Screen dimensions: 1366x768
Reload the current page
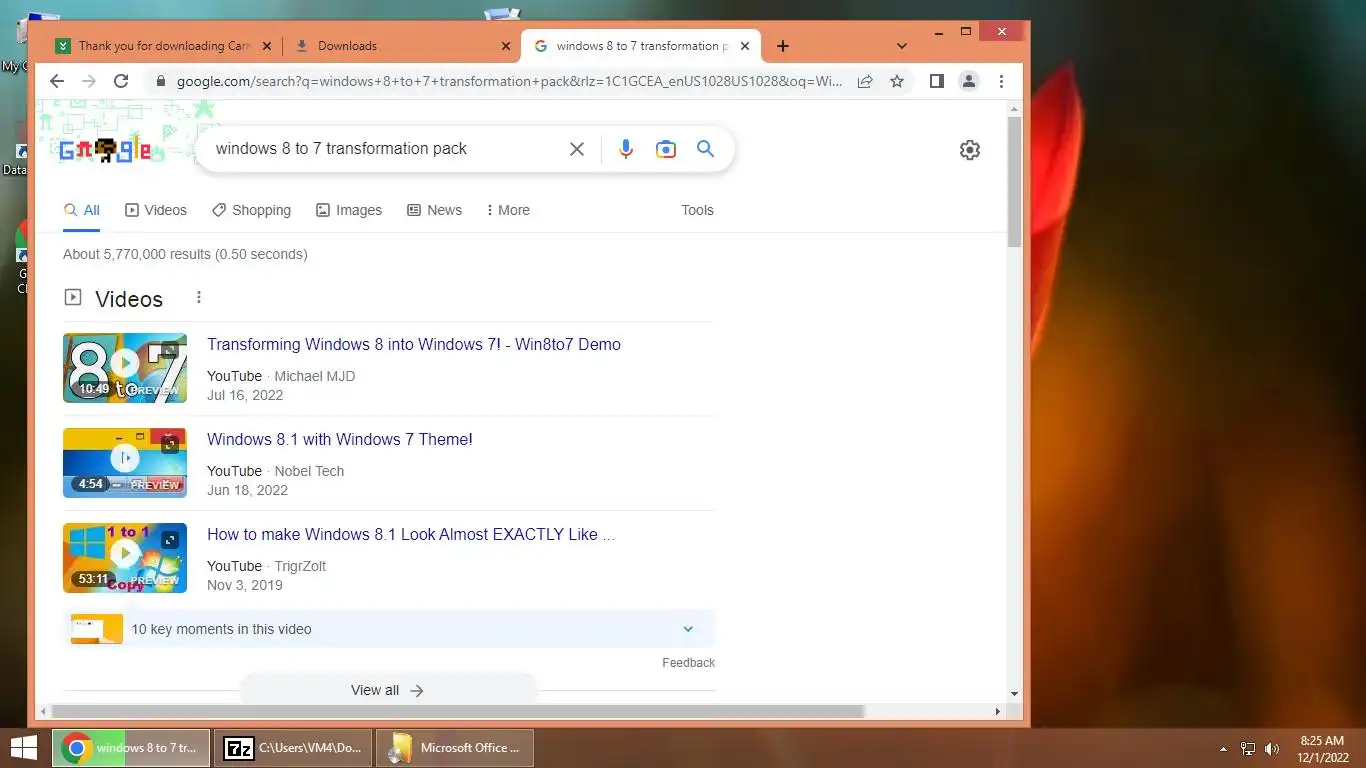[x=121, y=81]
